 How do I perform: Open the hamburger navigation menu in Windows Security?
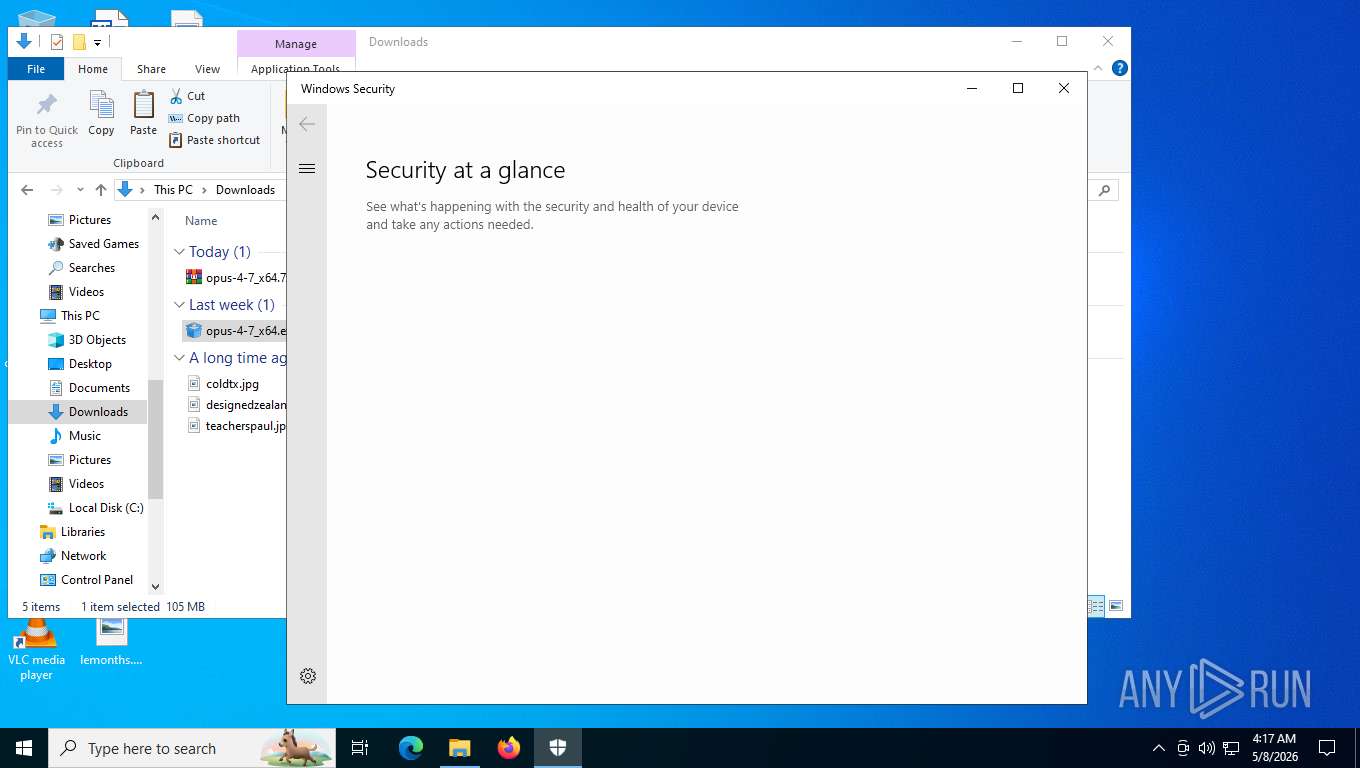(x=307, y=168)
